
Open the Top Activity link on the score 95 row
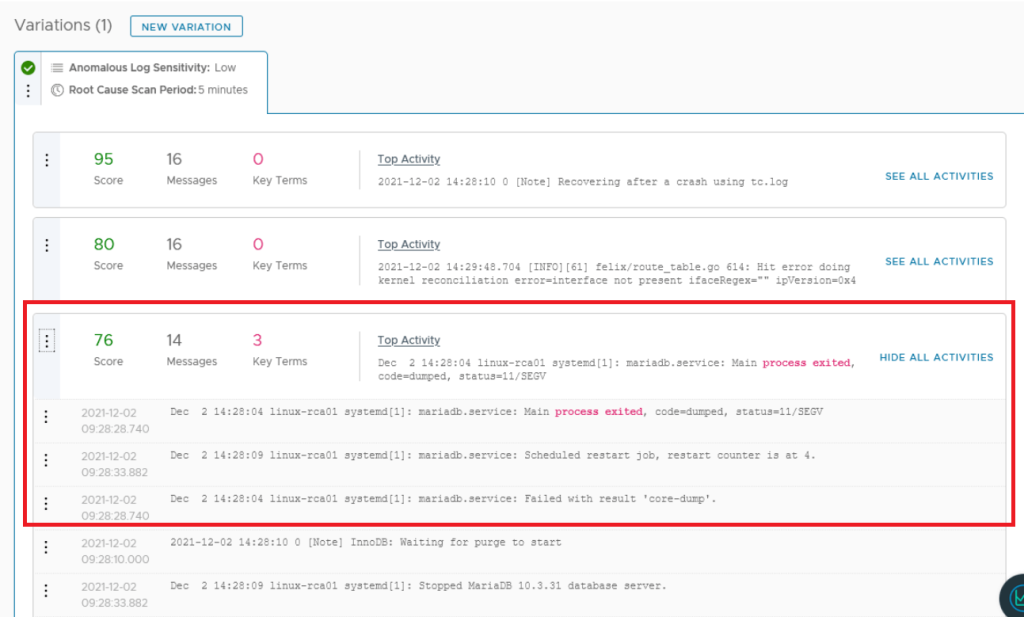(x=408, y=158)
